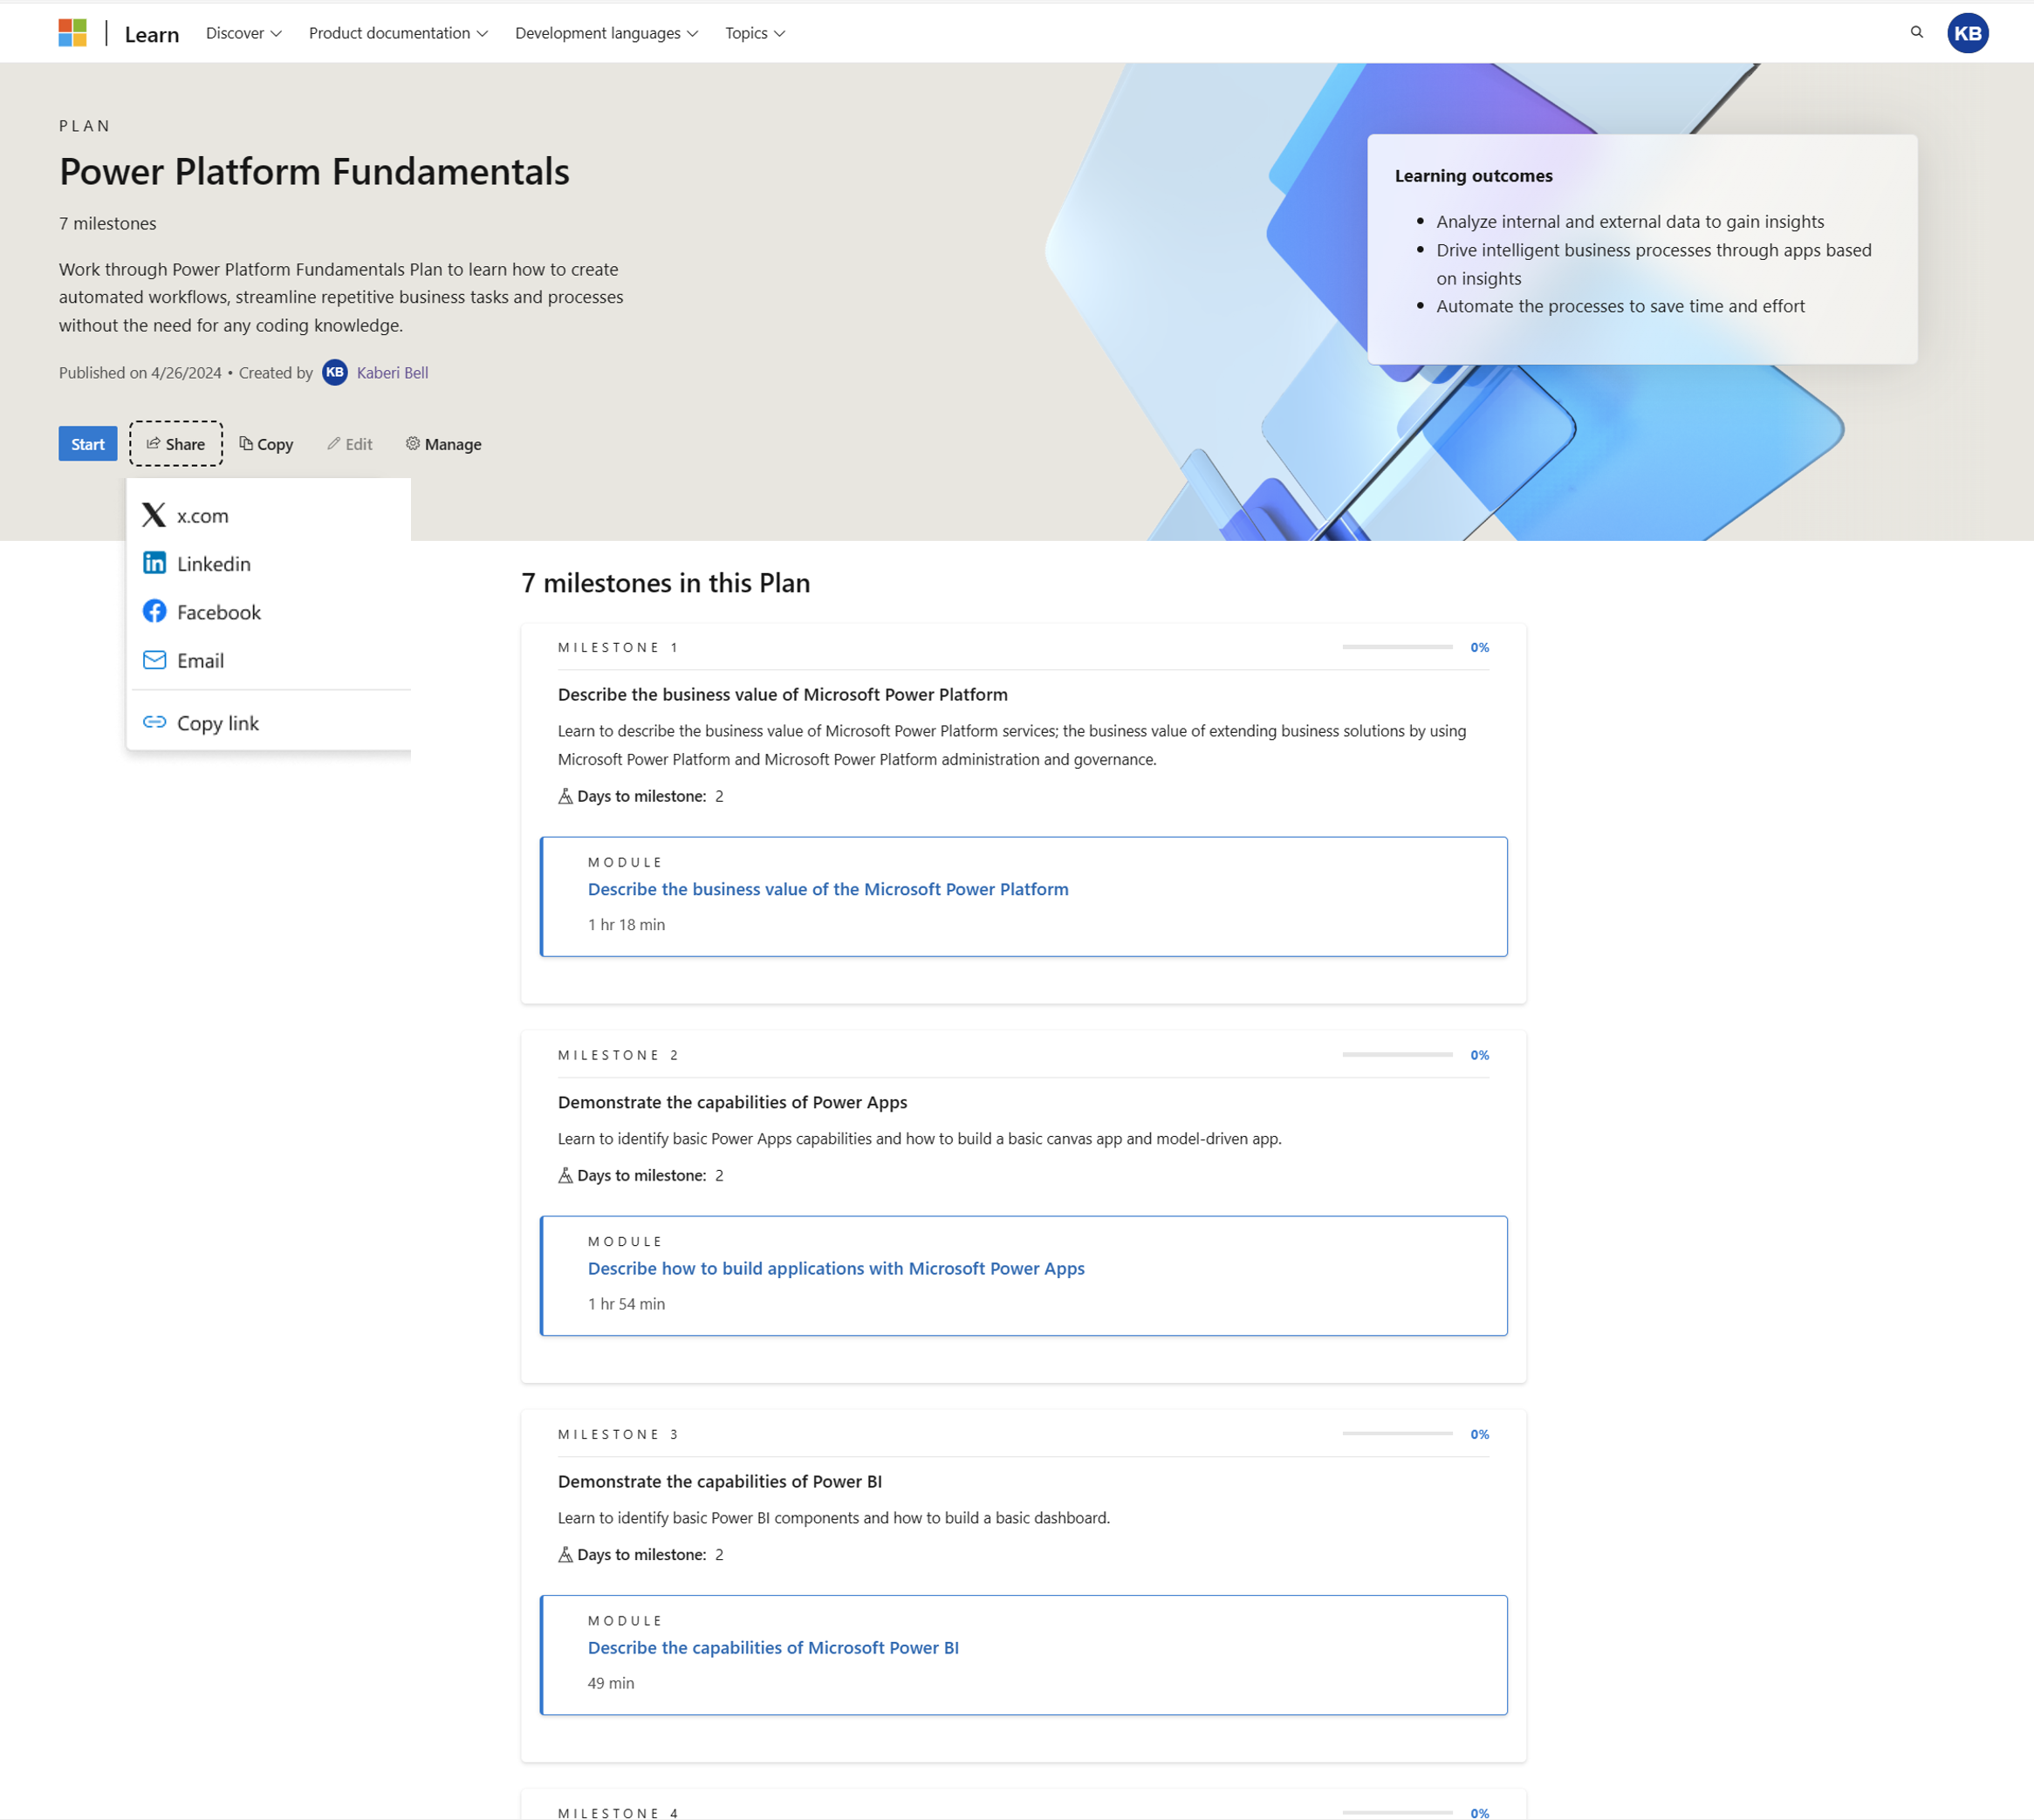Click the Kaberi Bell creator profile link
Viewport: 2034px width, 1820px height.
[390, 373]
